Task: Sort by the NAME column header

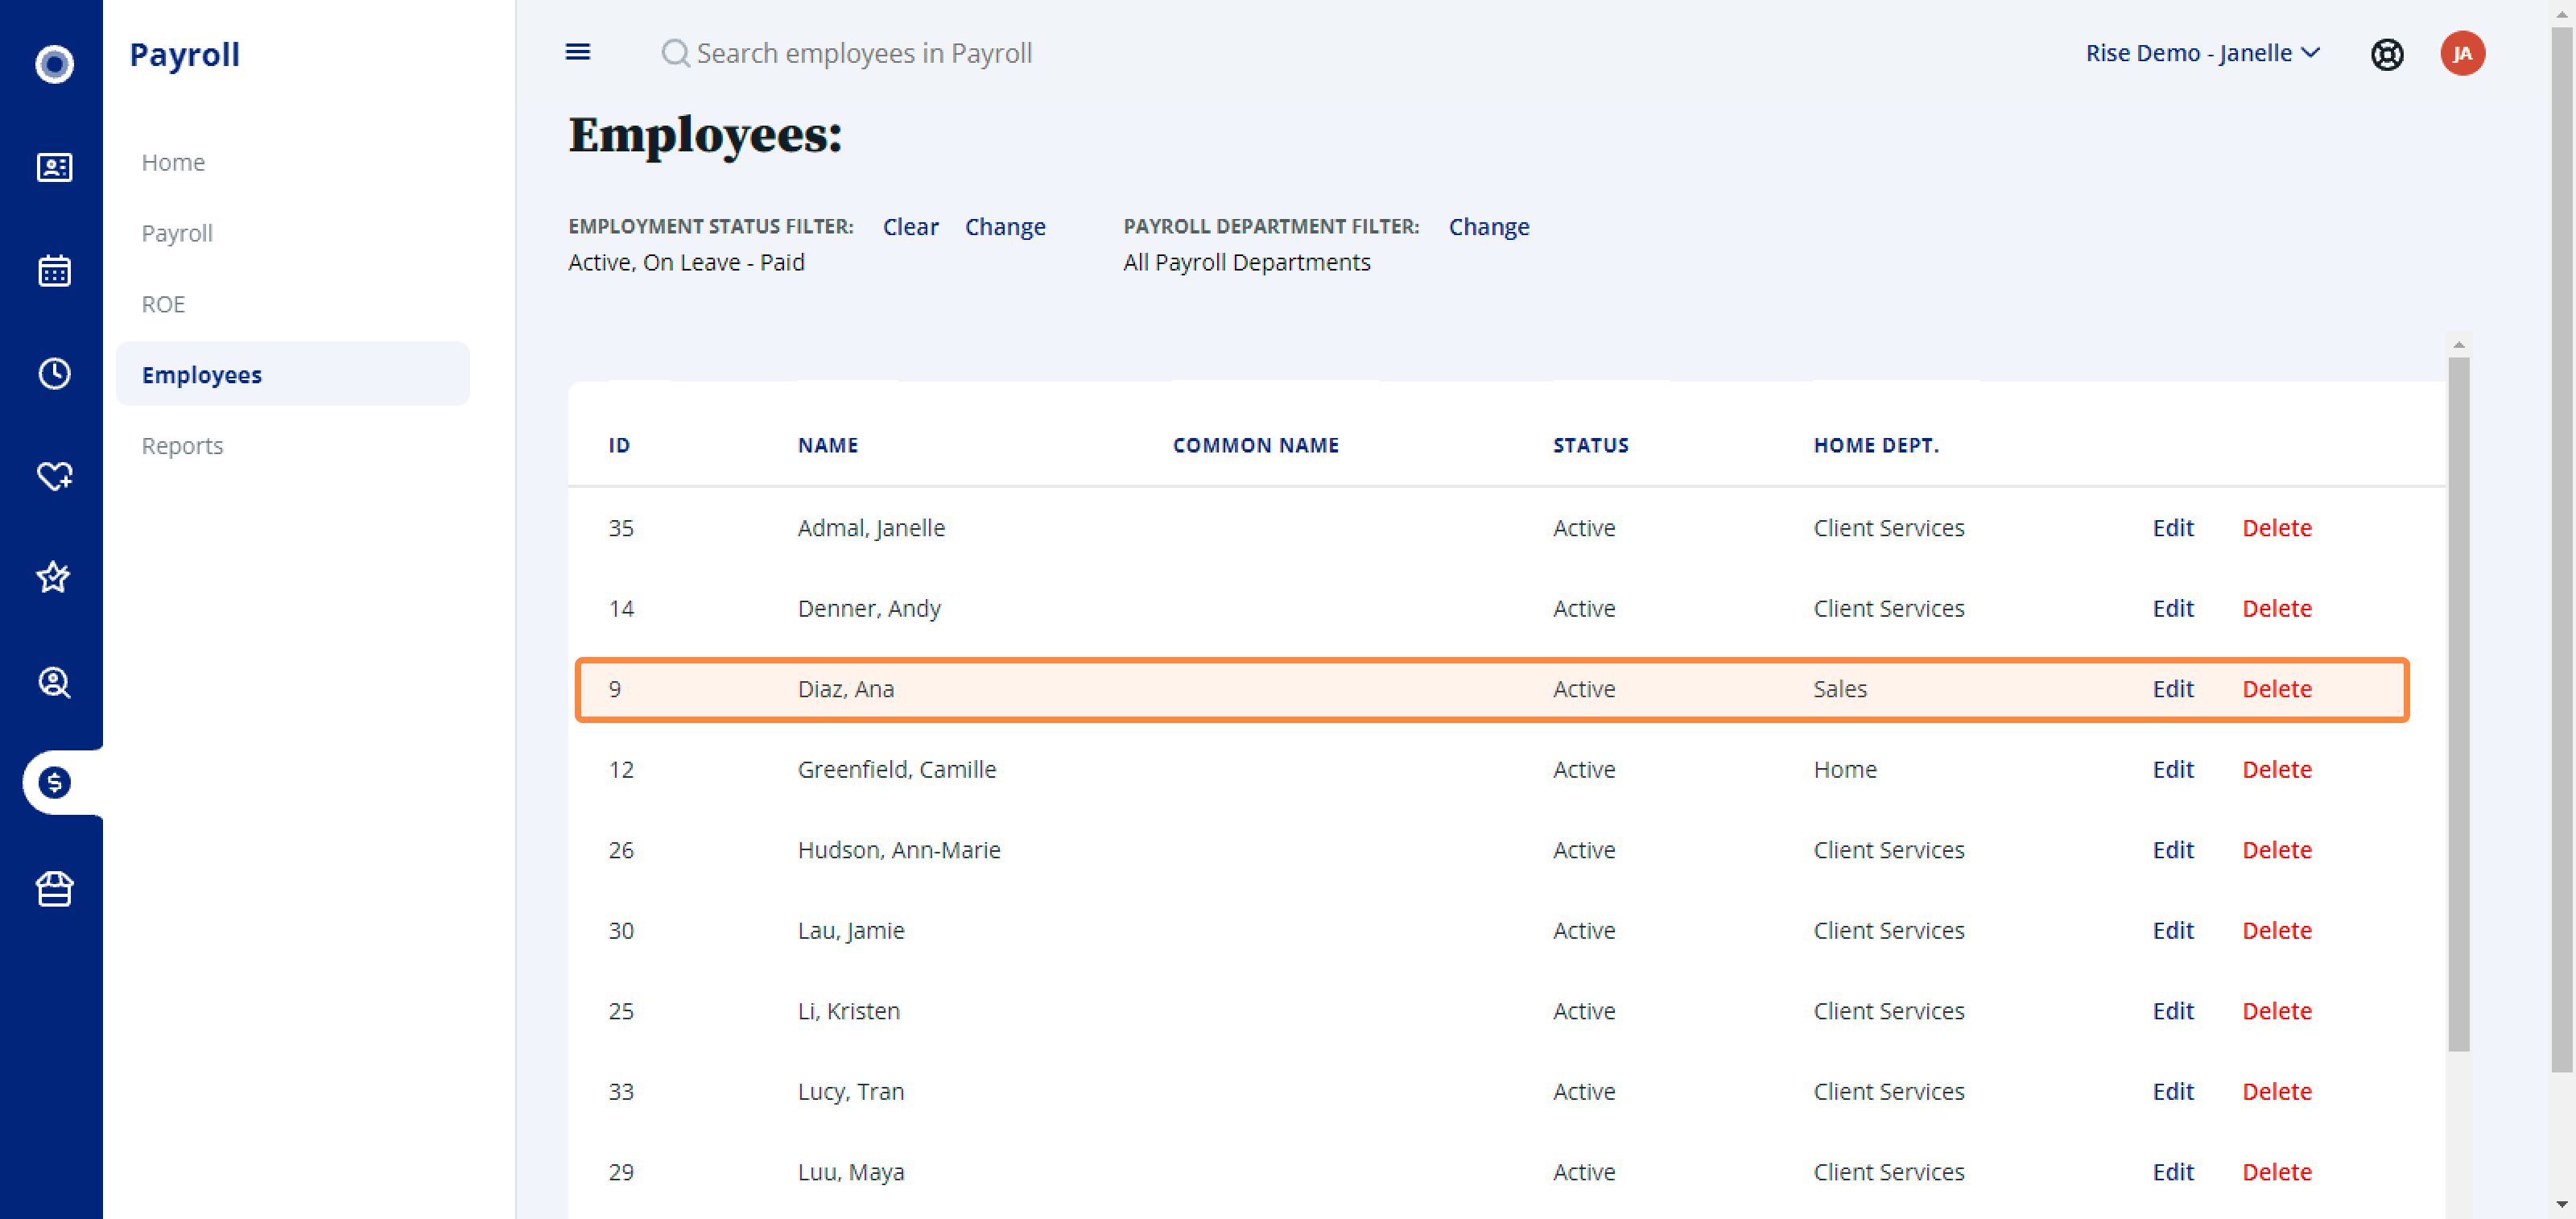Action: [x=828, y=445]
